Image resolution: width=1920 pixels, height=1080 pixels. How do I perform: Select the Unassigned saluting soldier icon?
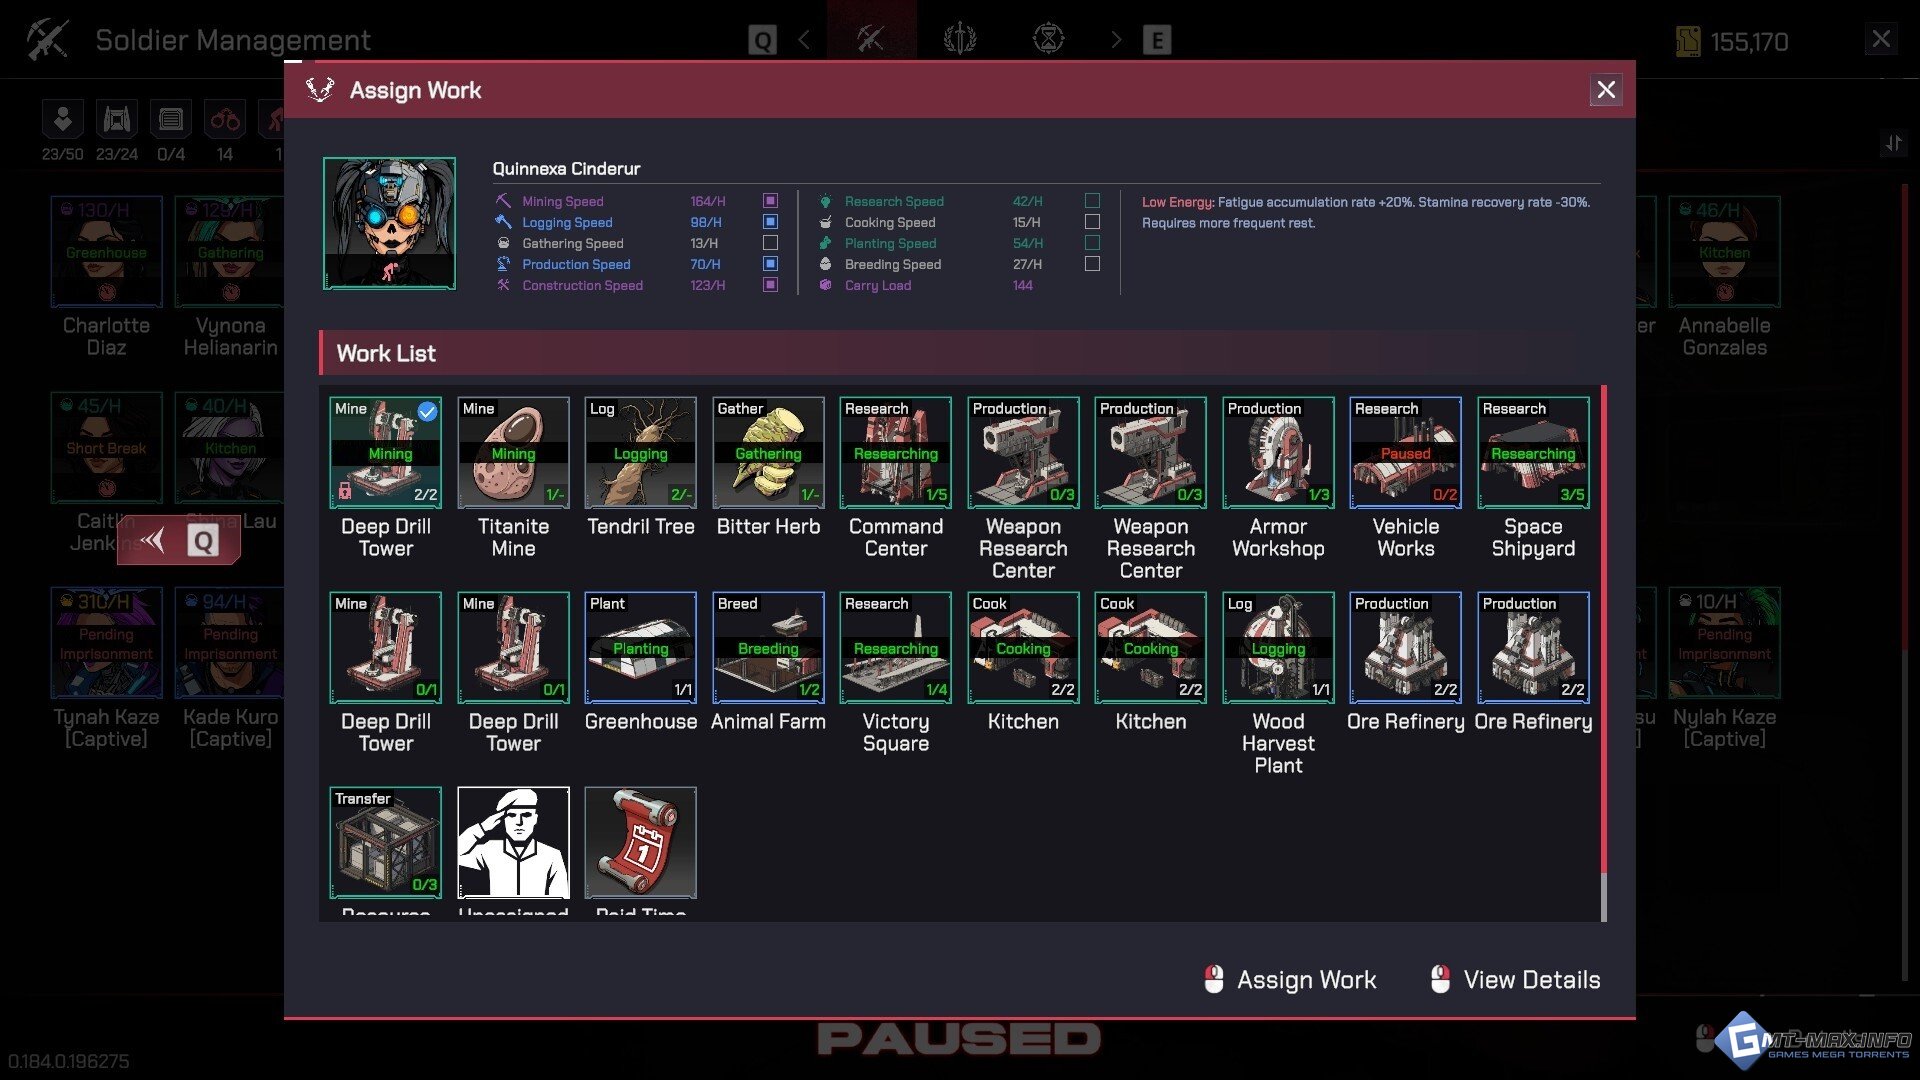(513, 842)
